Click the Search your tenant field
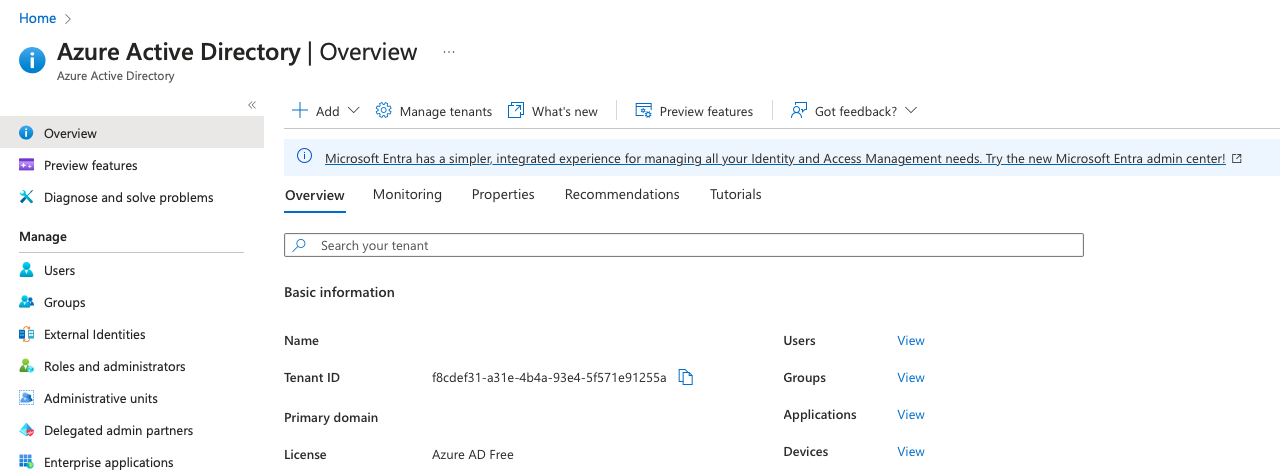This screenshot has height=473, width=1280. pyautogui.click(x=684, y=245)
